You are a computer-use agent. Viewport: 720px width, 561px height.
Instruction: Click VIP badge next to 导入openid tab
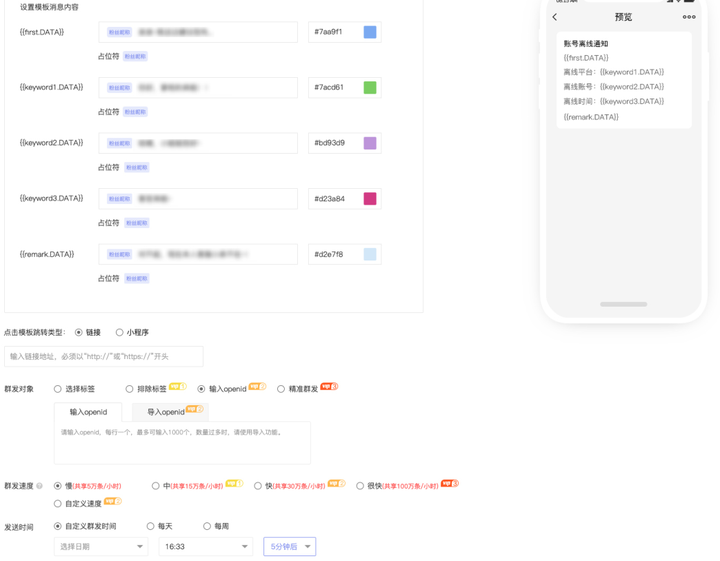tap(195, 409)
